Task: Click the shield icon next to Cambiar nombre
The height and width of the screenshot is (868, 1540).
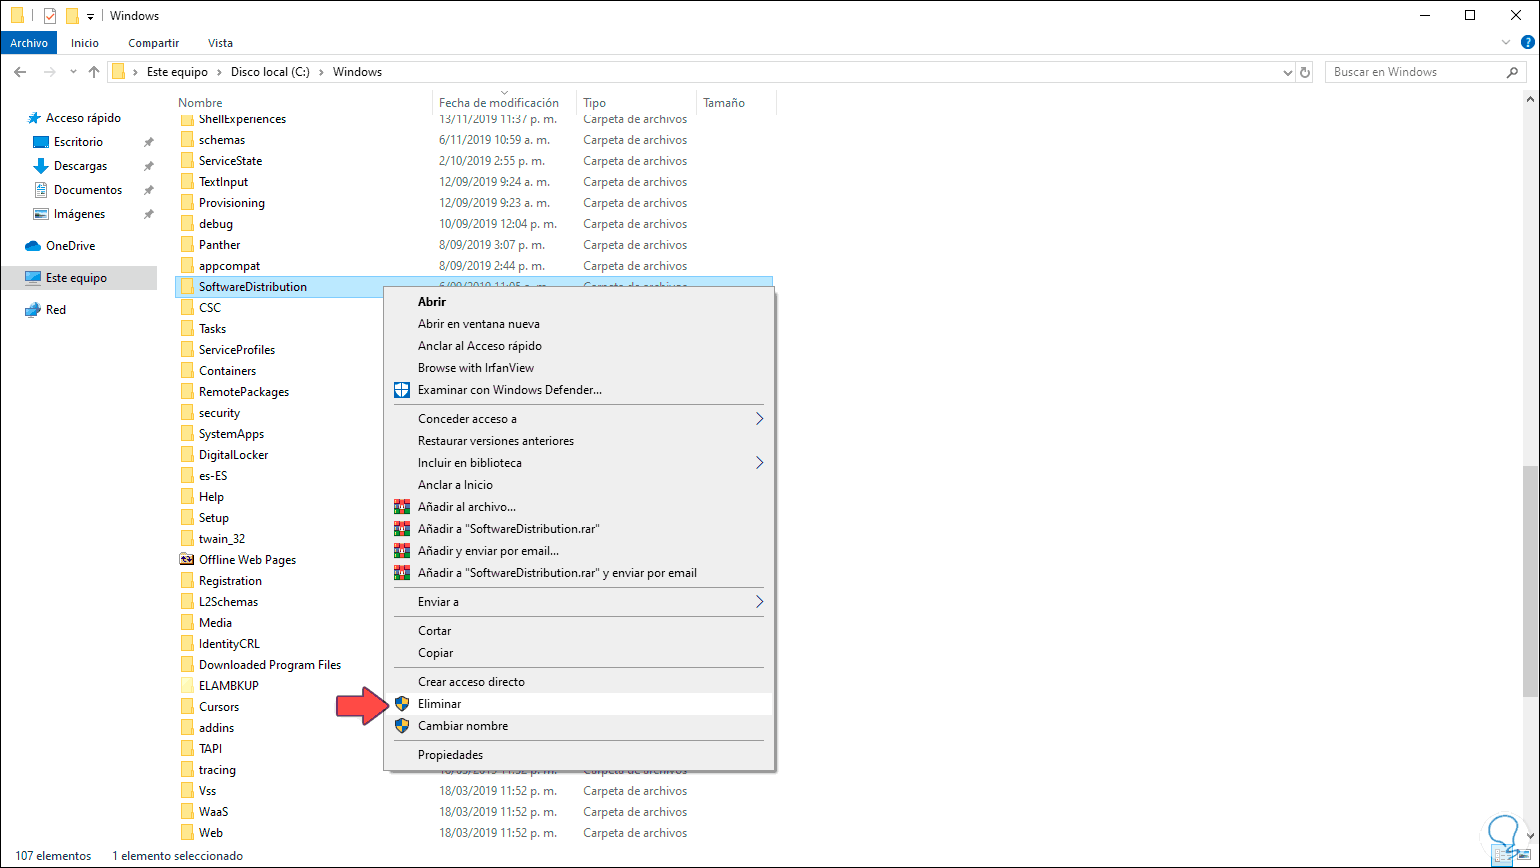Action: [x=402, y=726]
